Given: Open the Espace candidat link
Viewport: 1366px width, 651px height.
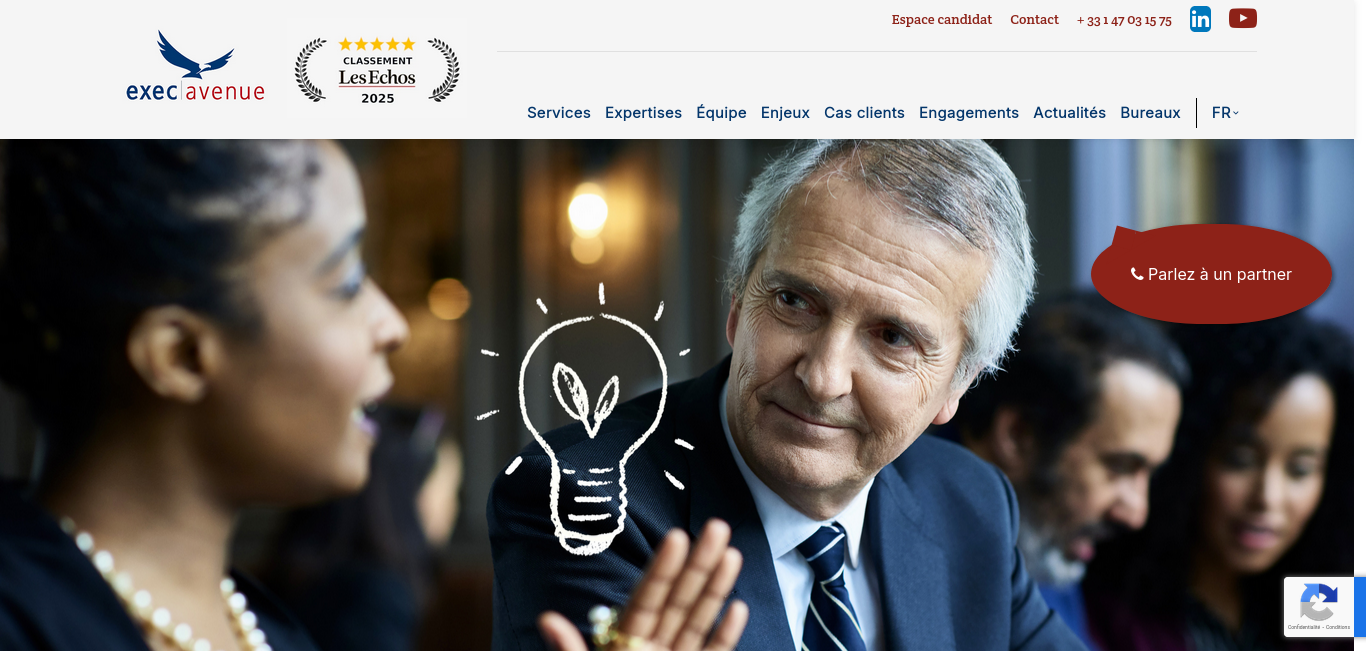Looking at the screenshot, I should [942, 20].
